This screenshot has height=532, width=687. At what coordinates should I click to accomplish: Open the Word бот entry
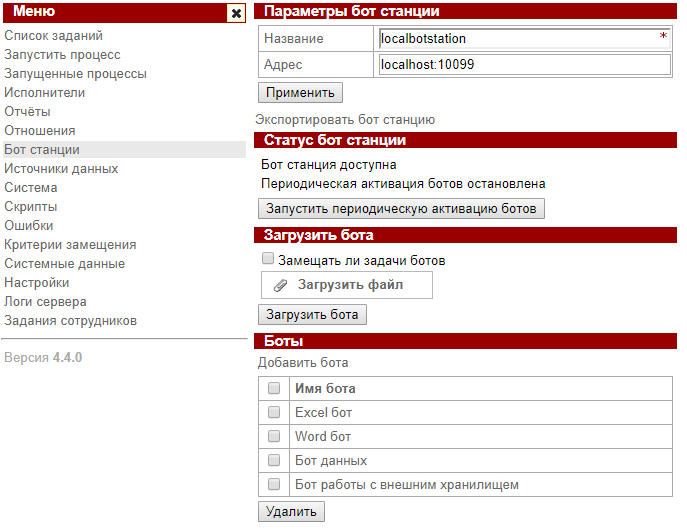(x=323, y=436)
